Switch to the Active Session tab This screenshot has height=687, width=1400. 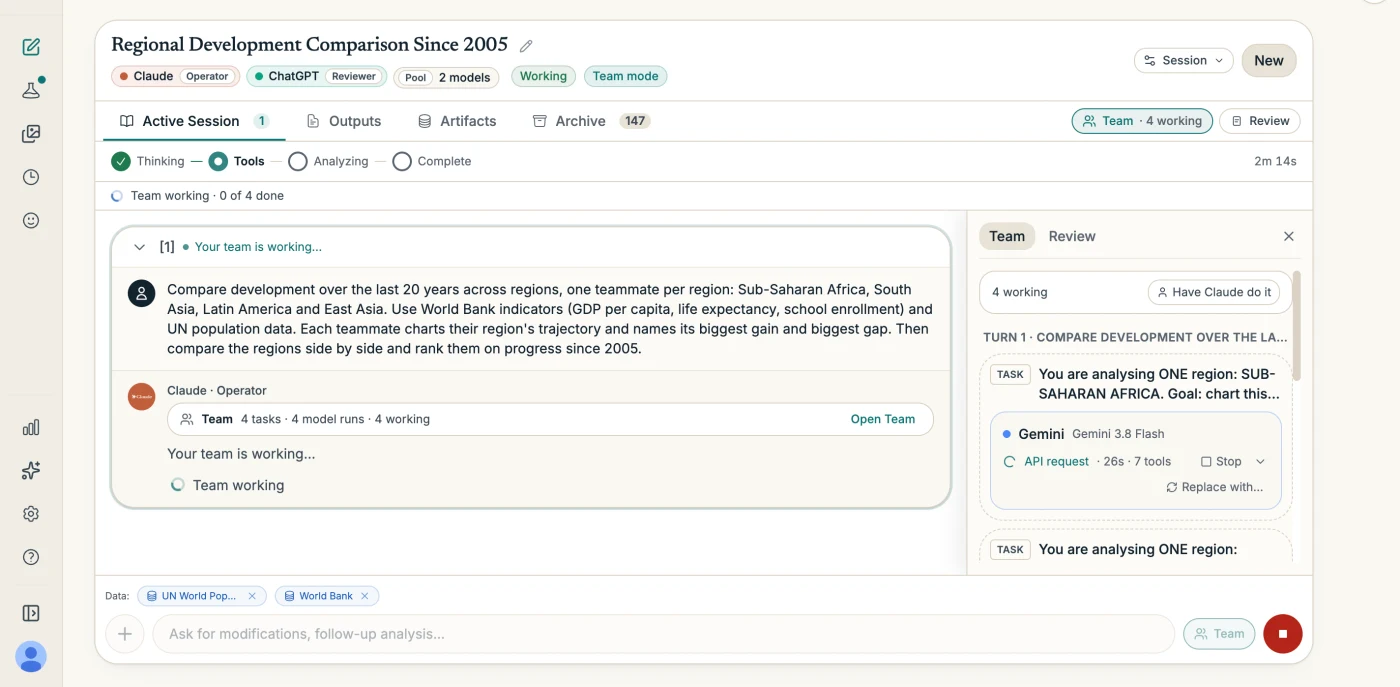coord(194,121)
